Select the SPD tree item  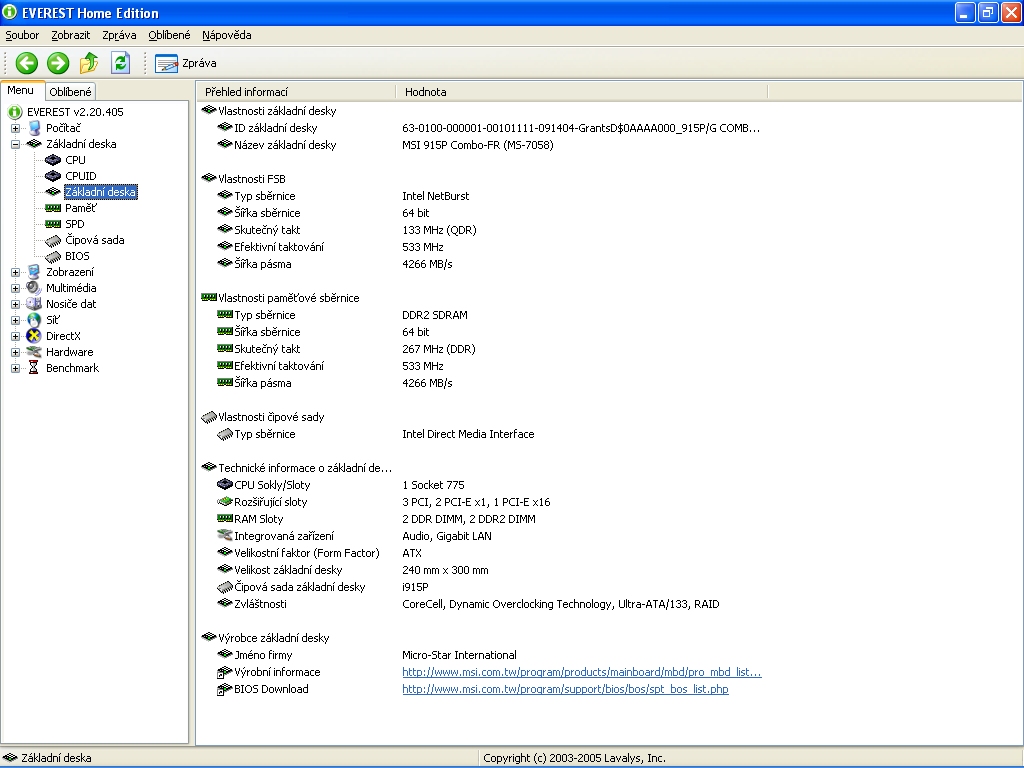click(74, 224)
